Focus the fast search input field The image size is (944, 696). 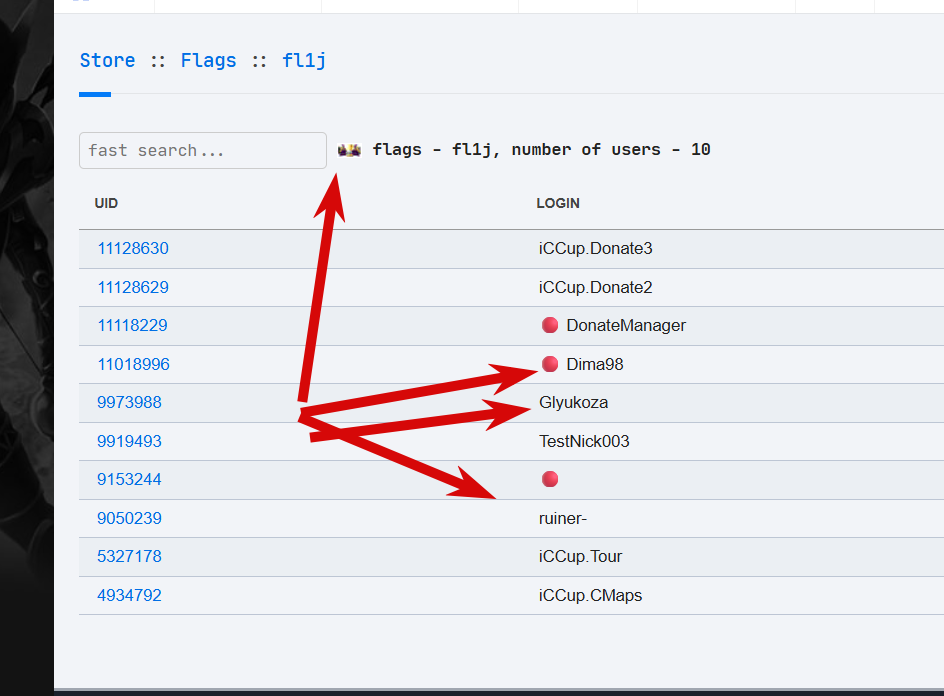tap(203, 151)
